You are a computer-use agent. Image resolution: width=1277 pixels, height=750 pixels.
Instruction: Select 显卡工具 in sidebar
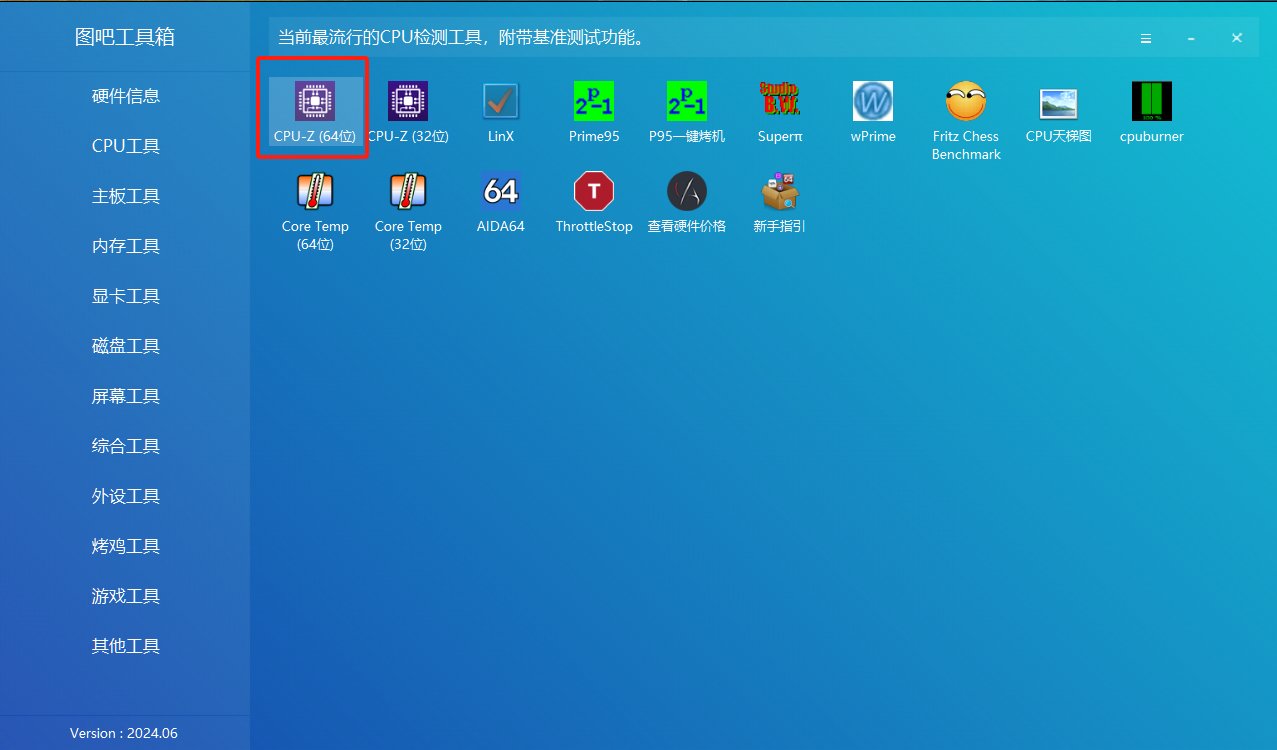[126, 296]
